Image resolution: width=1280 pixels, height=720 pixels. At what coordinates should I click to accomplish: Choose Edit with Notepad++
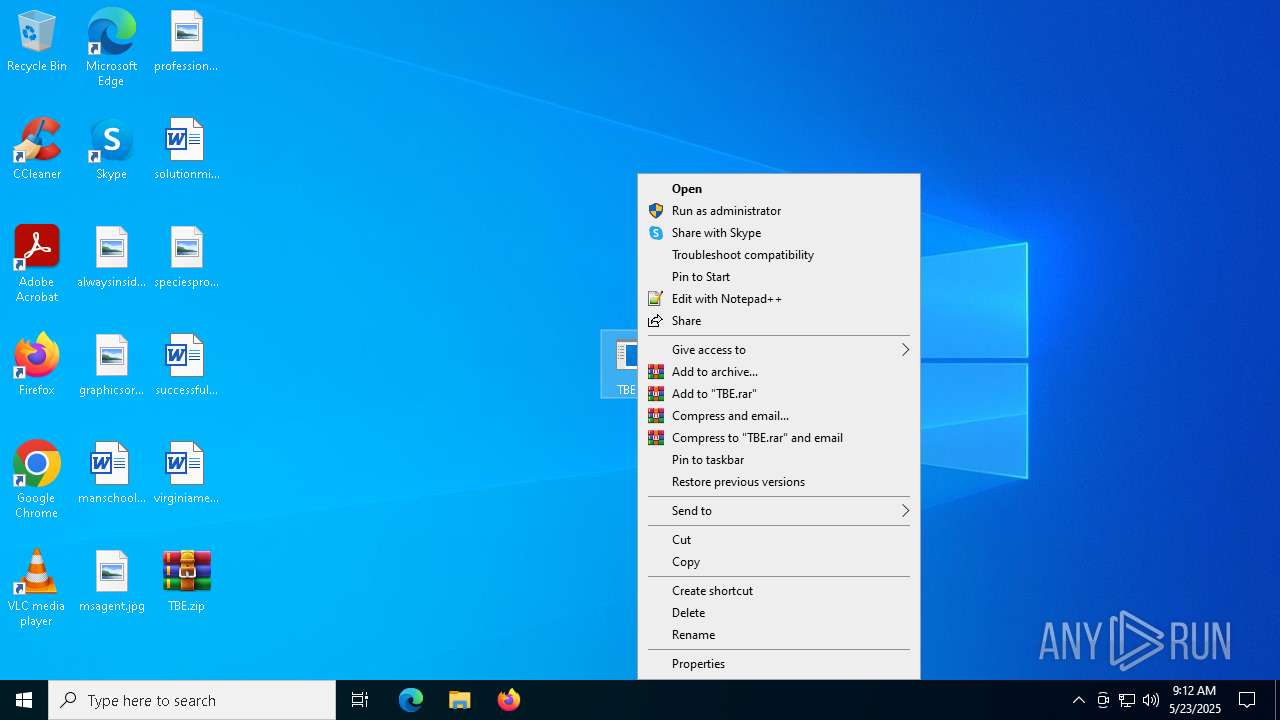point(779,299)
